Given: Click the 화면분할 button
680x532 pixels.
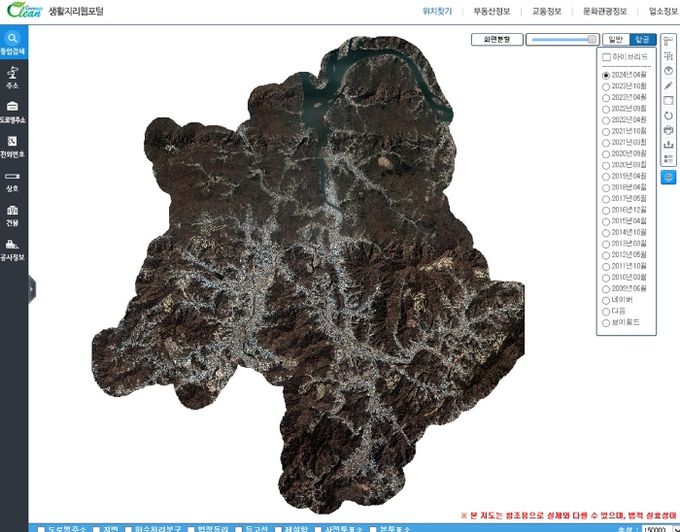Looking at the screenshot, I should coord(497,39).
